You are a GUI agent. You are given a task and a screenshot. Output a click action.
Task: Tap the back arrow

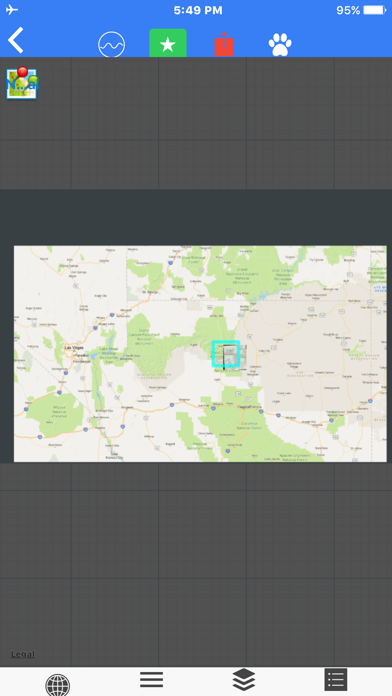[x=16, y=40]
